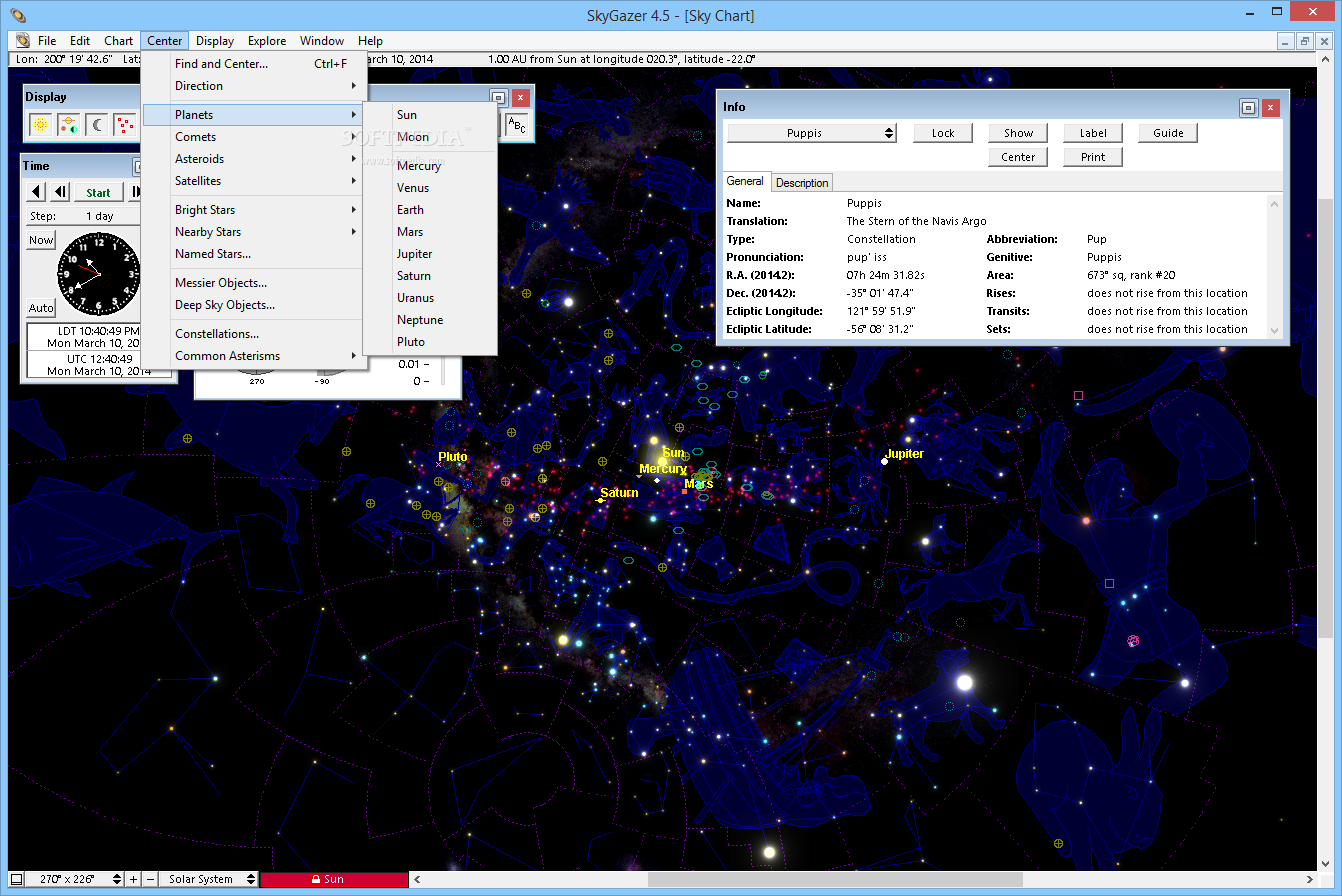The height and width of the screenshot is (896, 1342).
Task: Expand Satellites submenu
Action: click(x=252, y=181)
